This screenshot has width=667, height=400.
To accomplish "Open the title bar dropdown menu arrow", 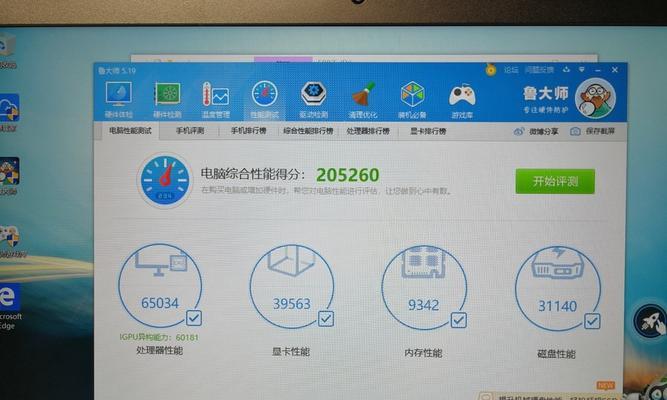I will [581, 69].
